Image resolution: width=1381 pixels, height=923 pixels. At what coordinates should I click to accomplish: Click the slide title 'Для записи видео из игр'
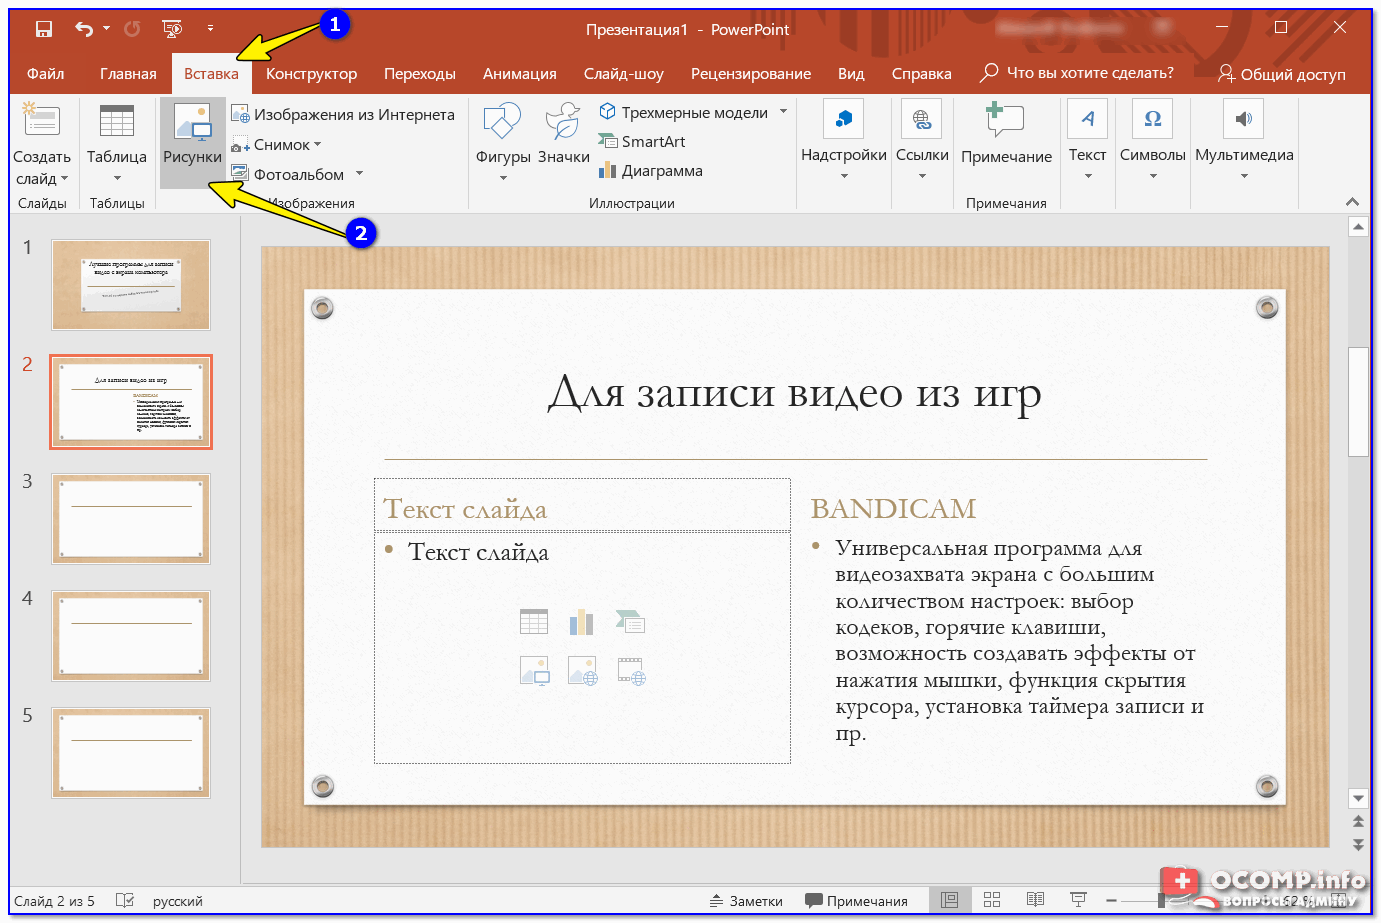click(x=795, y=394)
